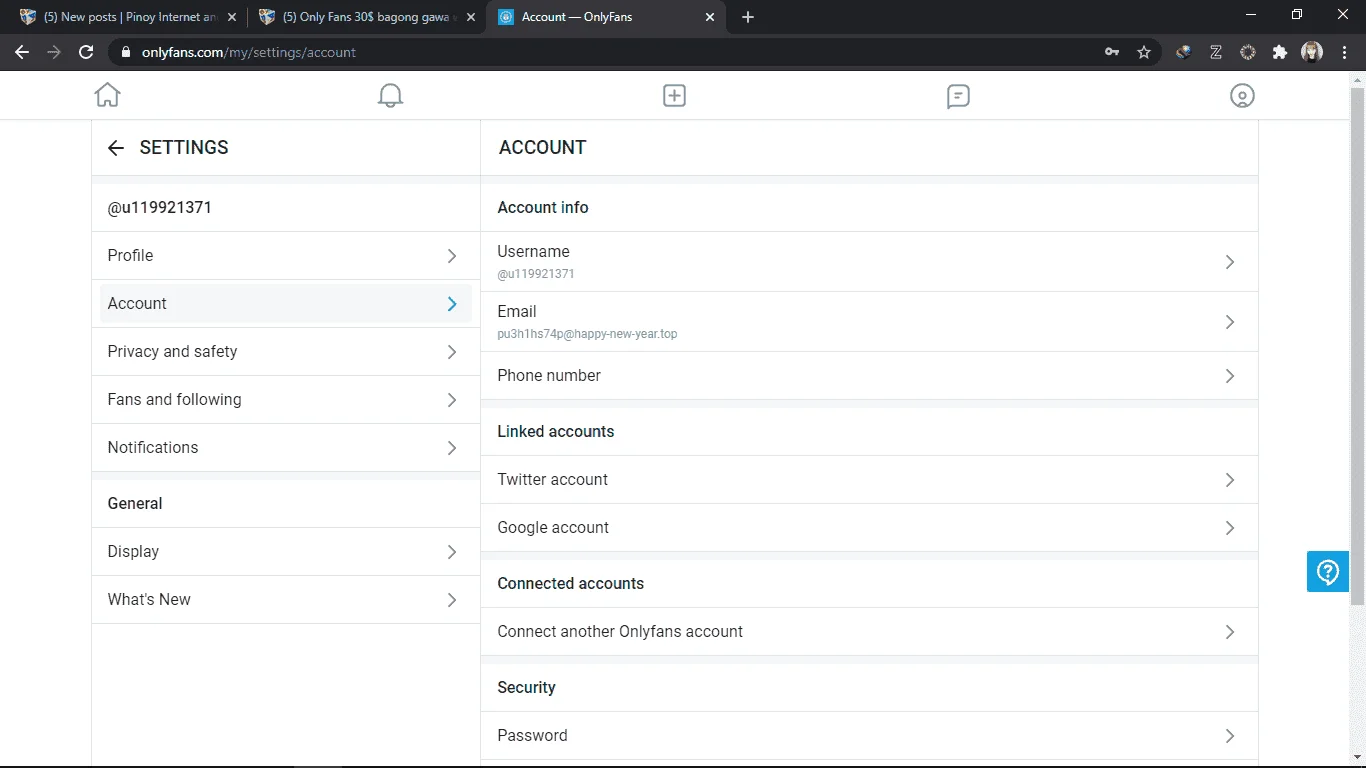This screenshot has height=768, width=1366.
Task: Close the Only Fans 30$ tab
Action: [x=471, y=17]
